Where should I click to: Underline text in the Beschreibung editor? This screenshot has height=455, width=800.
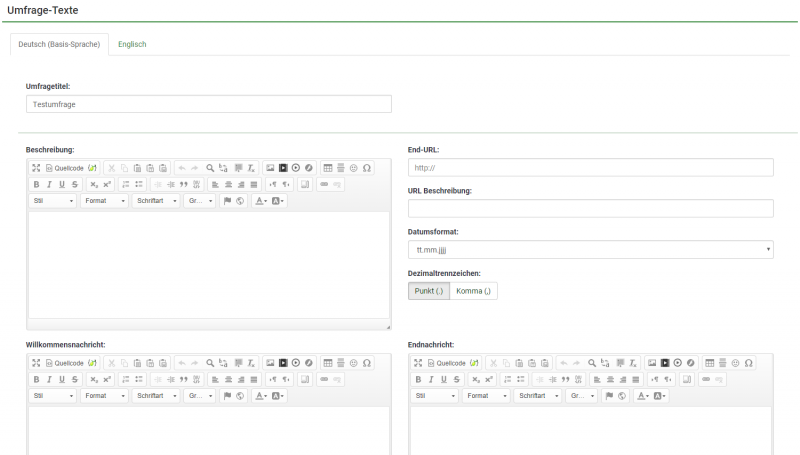pyautogui.click(x=62, y=184)
